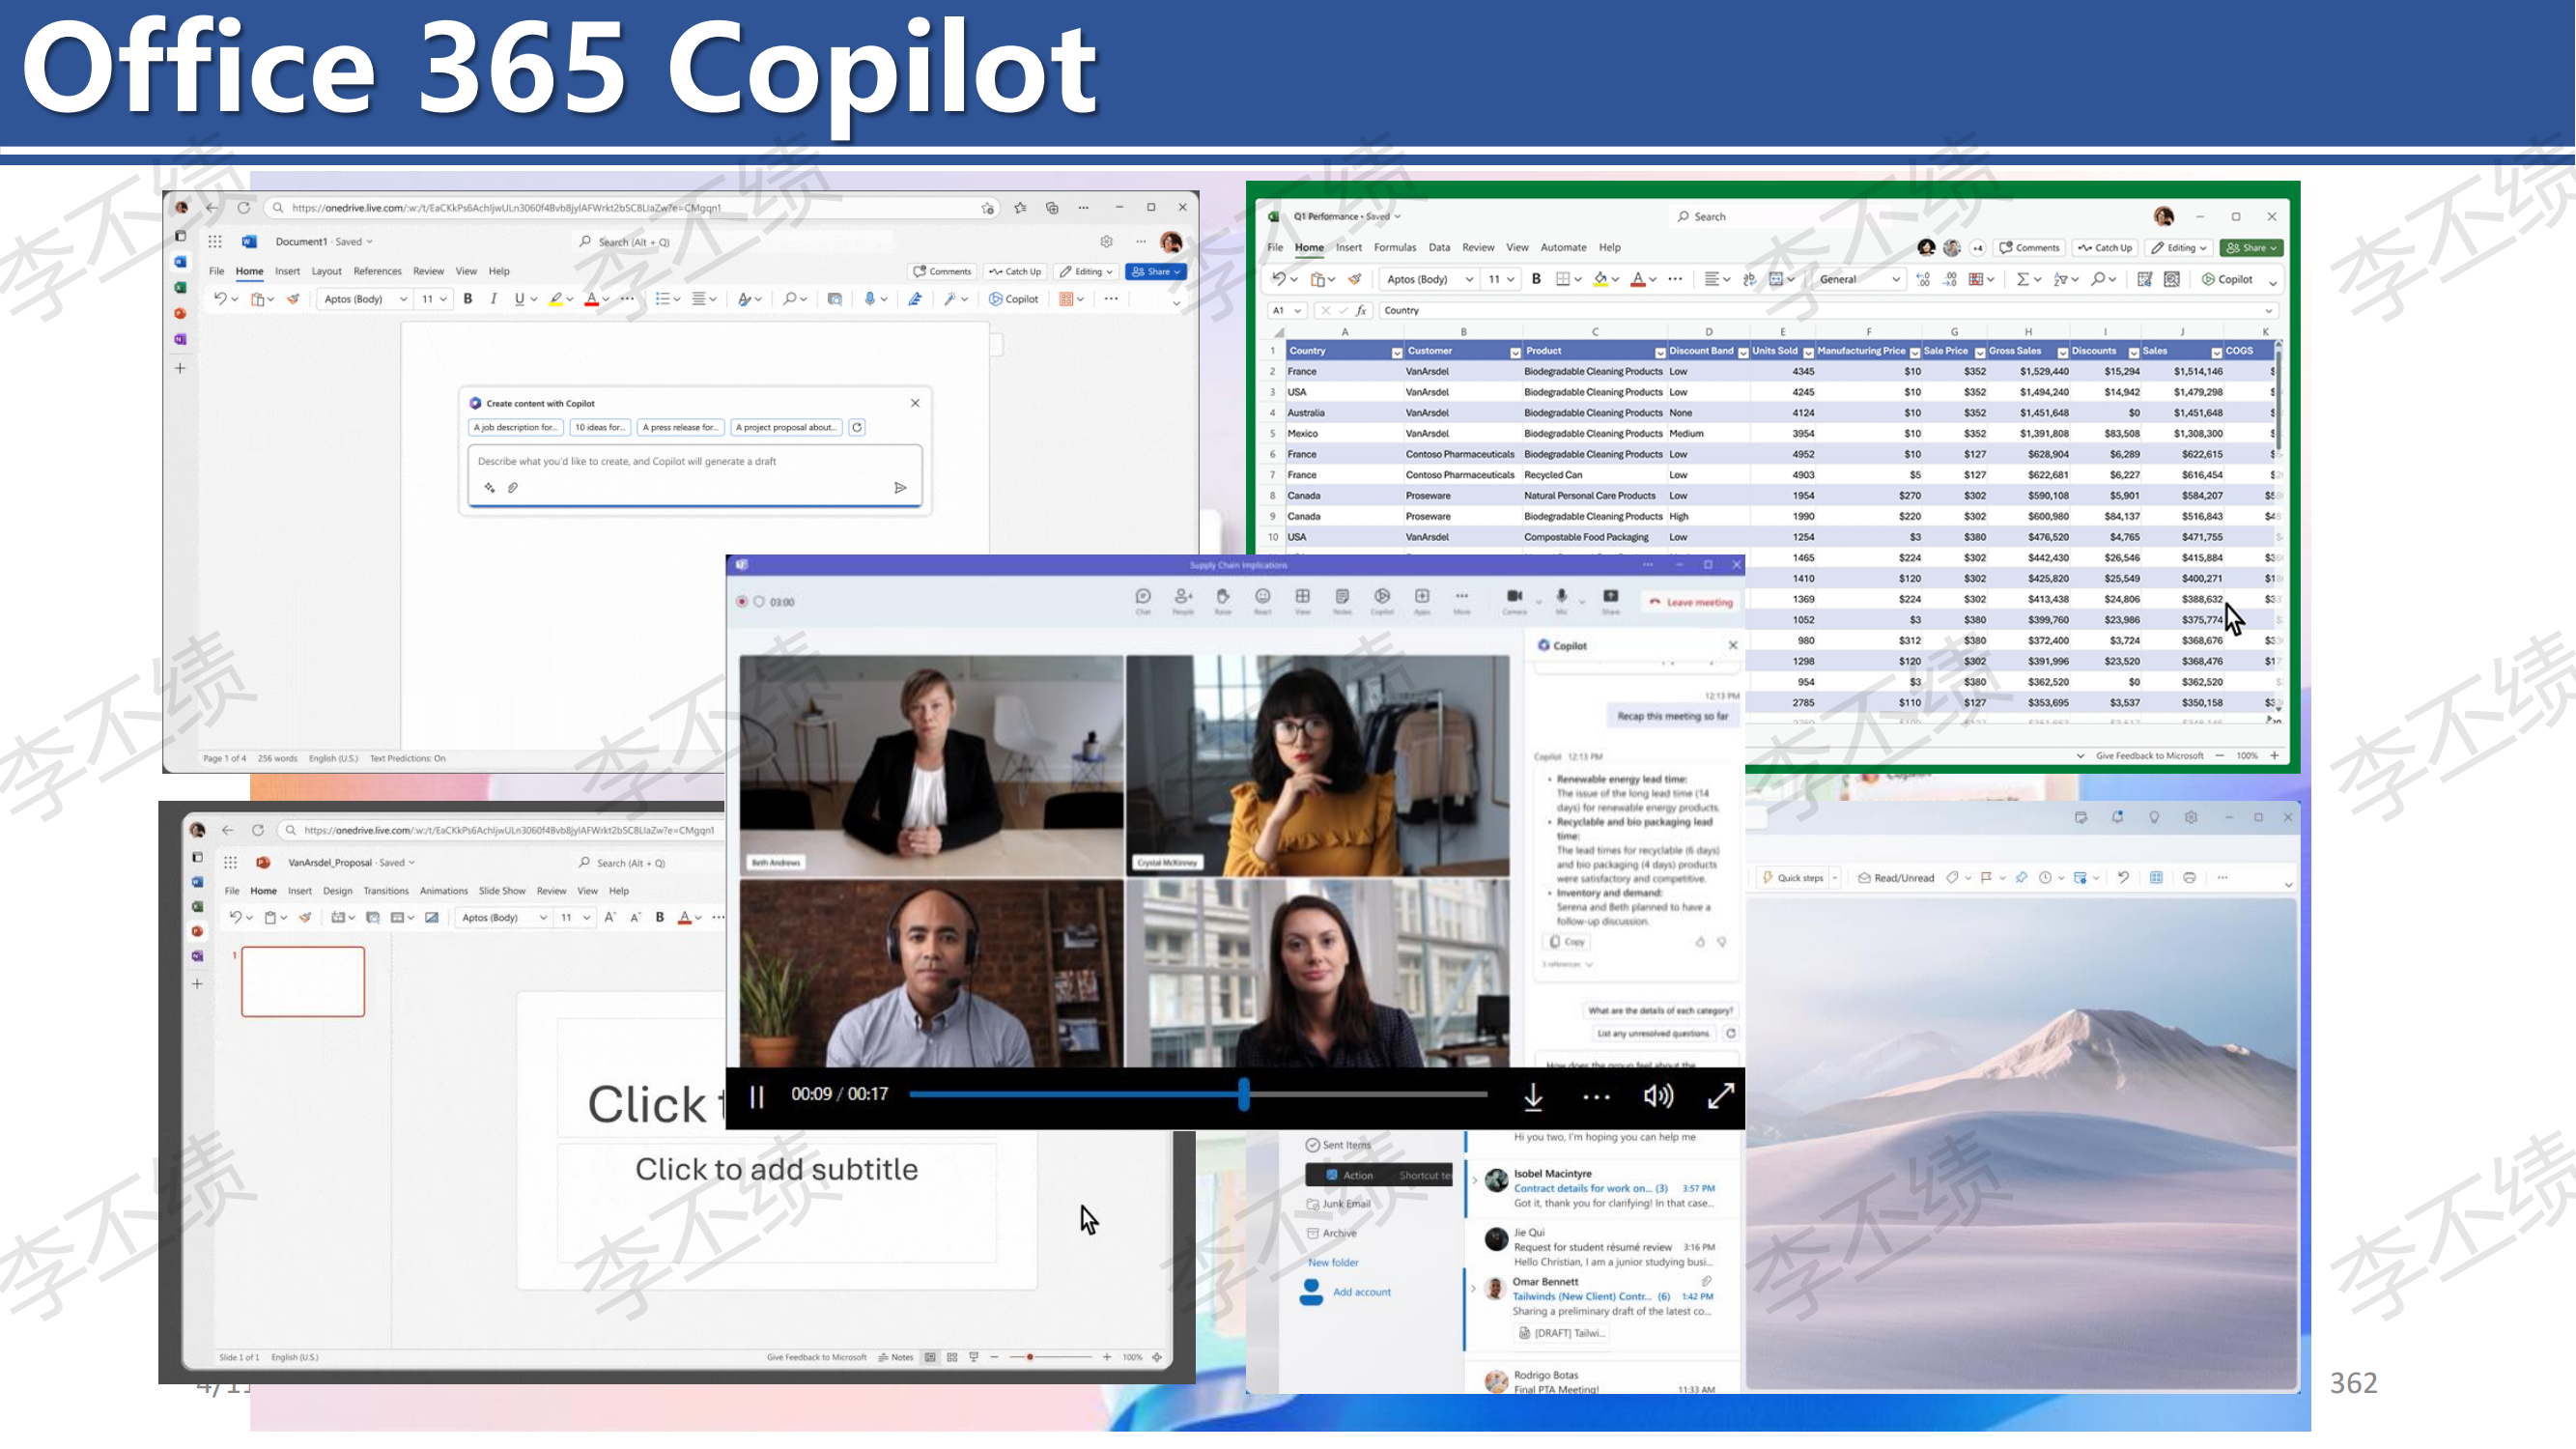Image resolution: width=2576 pixels, height=1449 pixels.
Task: Click the slide 1 thumbnail in PowerPoint
Action: (x=303, y=981)
